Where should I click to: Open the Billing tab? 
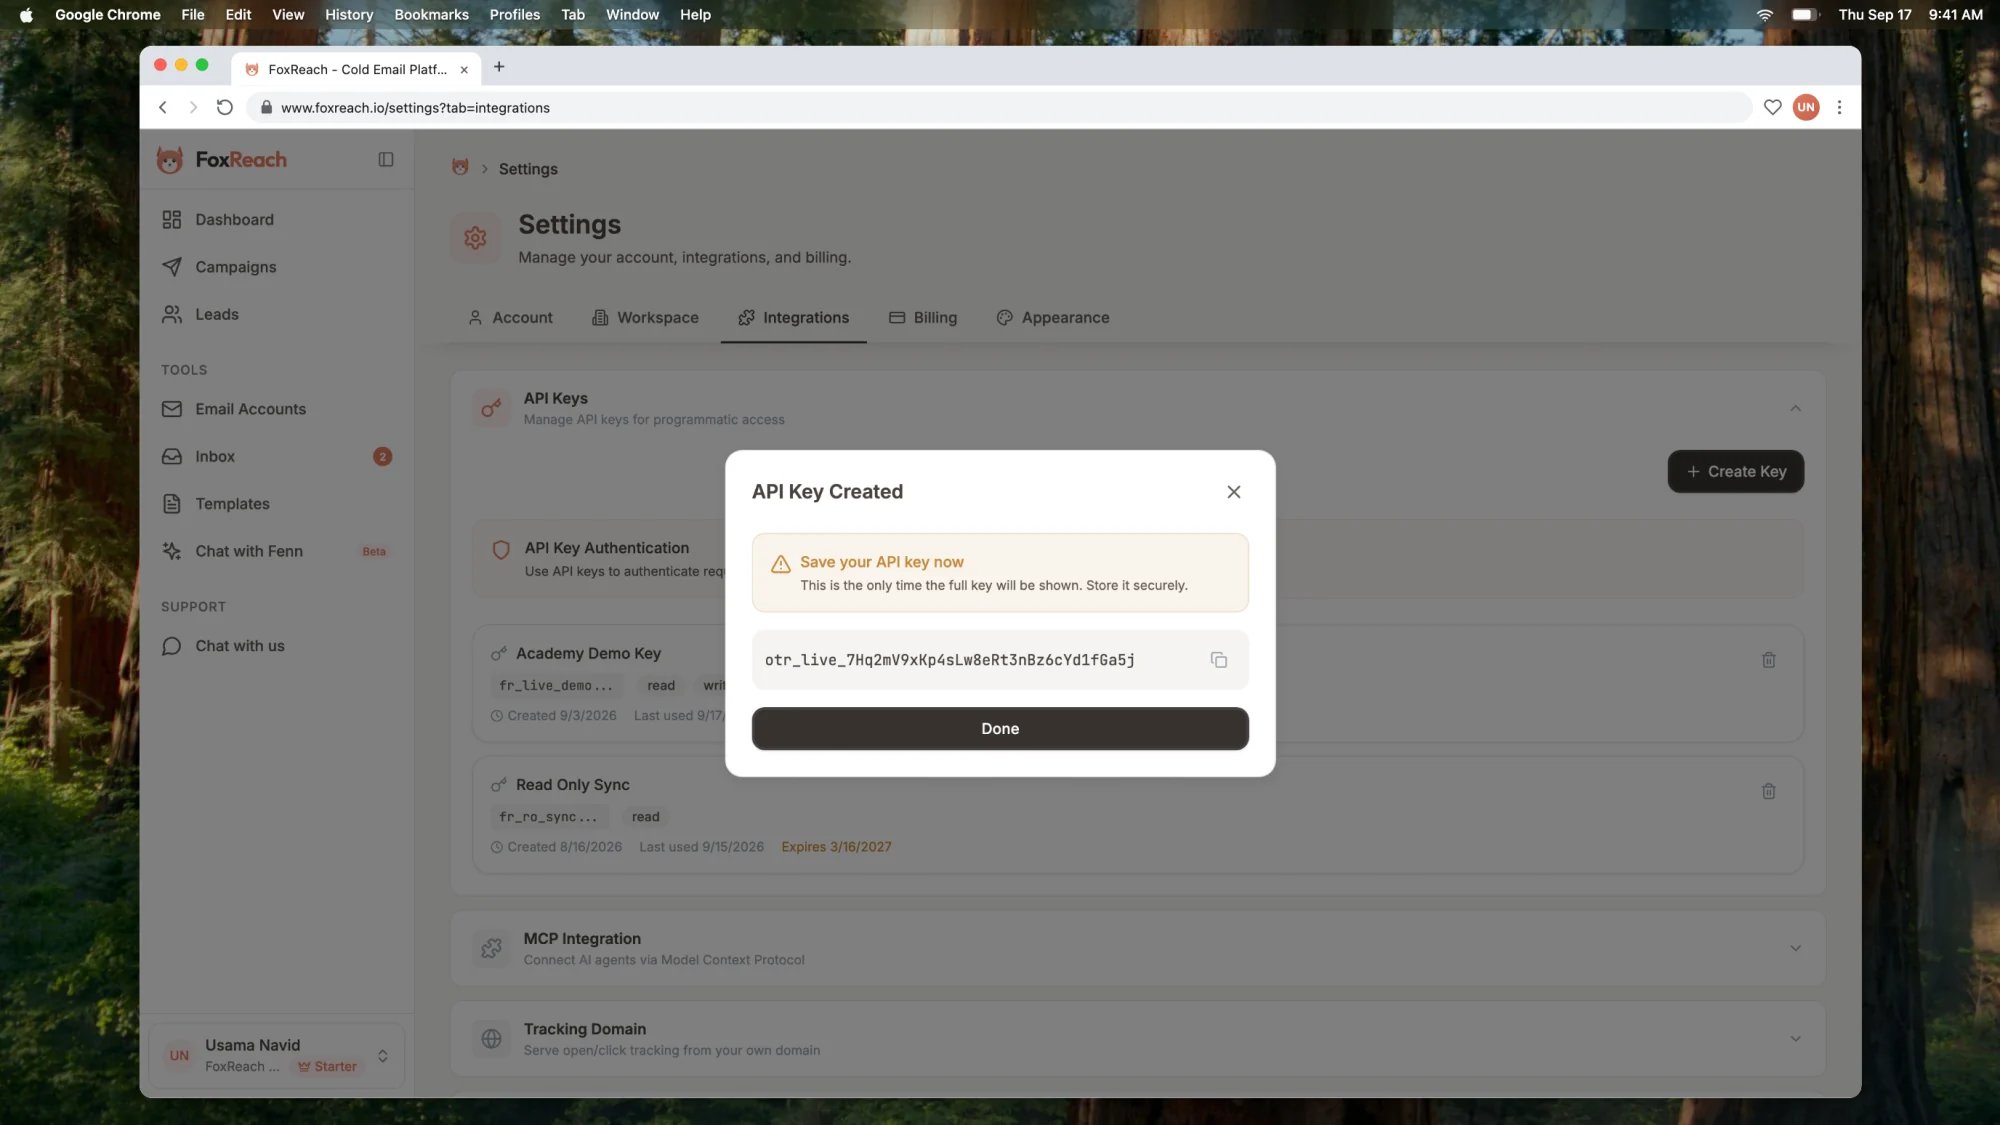click(x=923, y=318)
